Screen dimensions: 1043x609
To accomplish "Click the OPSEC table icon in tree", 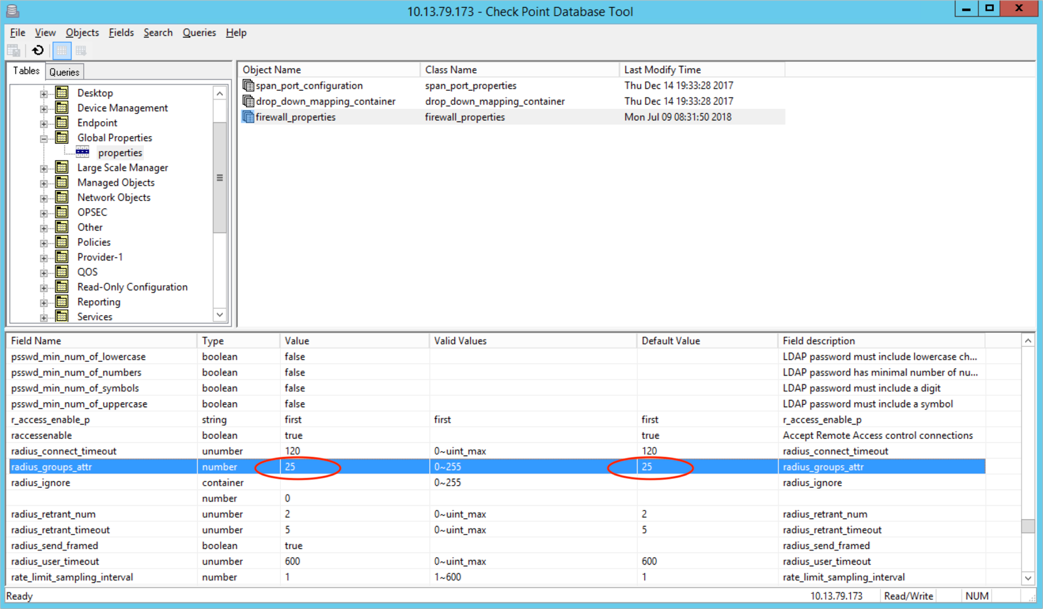I will [x=62, y=212].
